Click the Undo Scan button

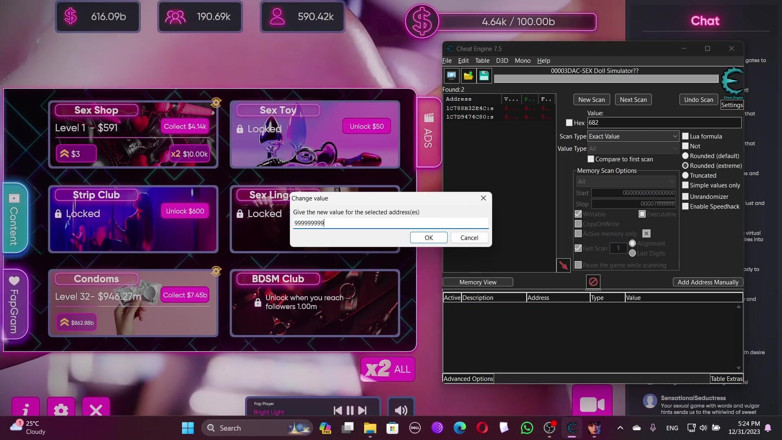tap(698, 99)
